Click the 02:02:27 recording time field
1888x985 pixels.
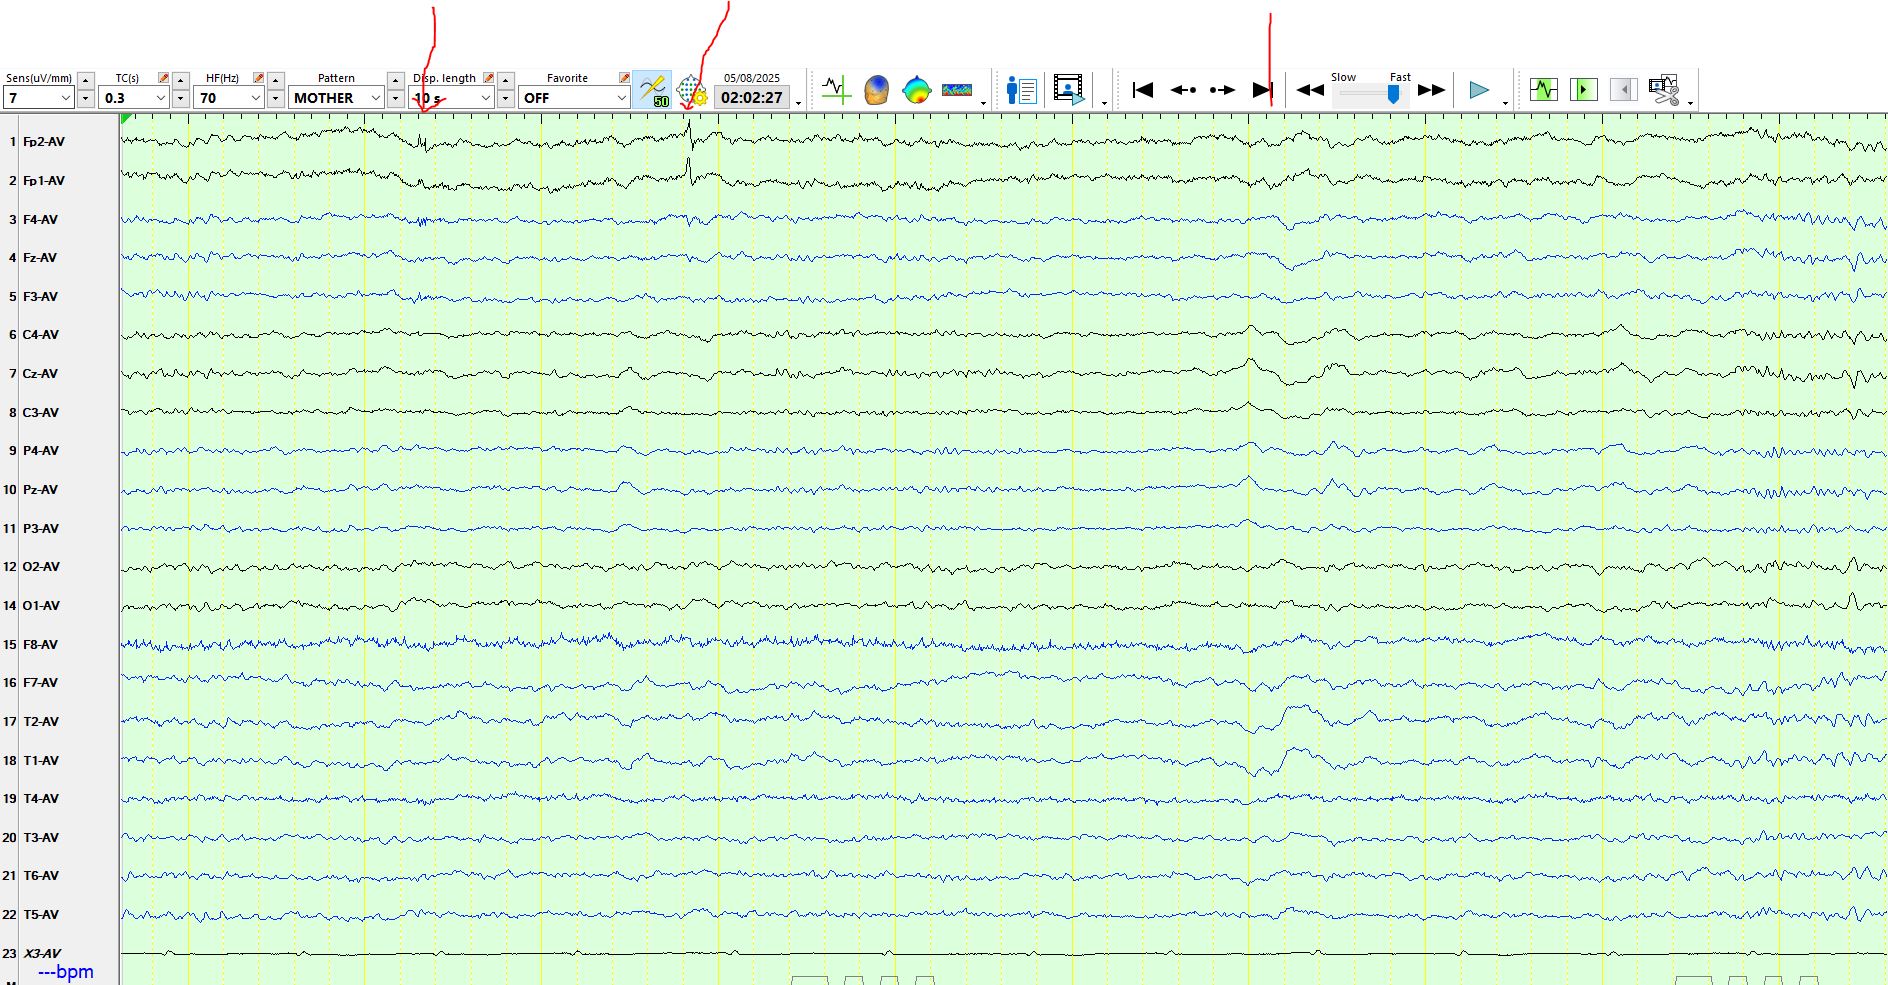click(x=752, y=98)
